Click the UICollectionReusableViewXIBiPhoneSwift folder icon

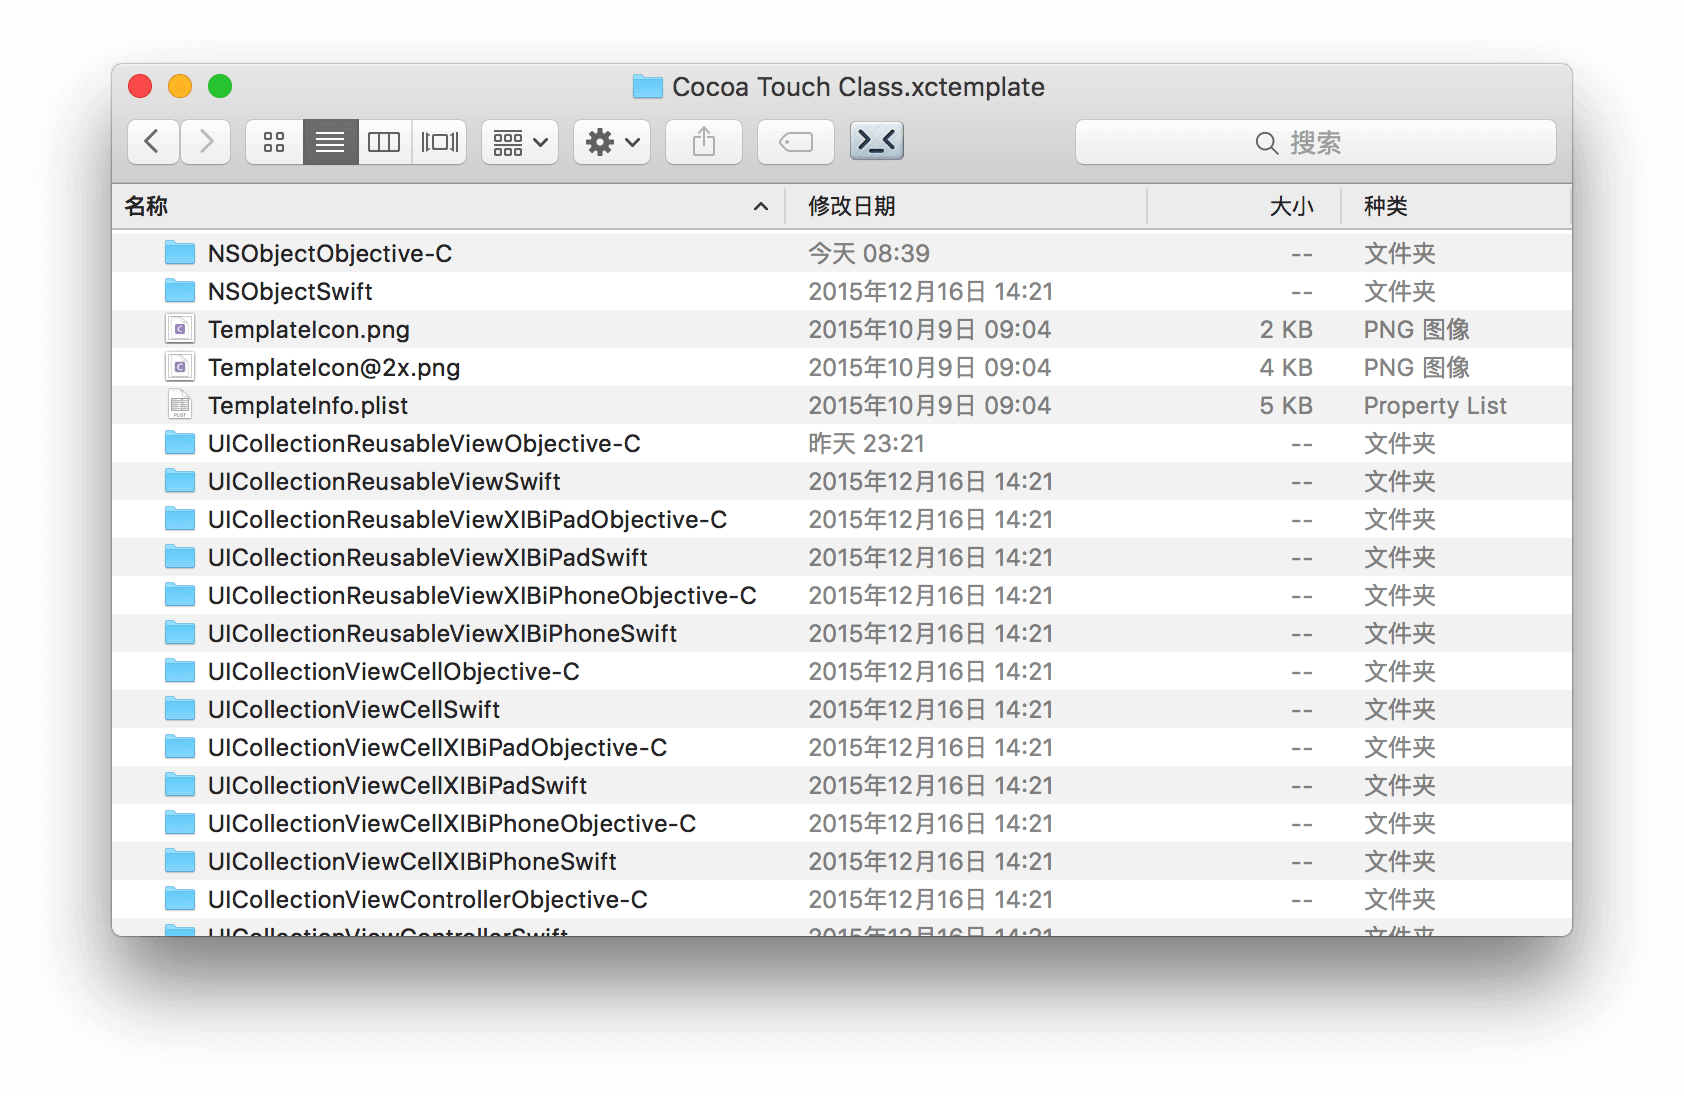click(180, 633)
